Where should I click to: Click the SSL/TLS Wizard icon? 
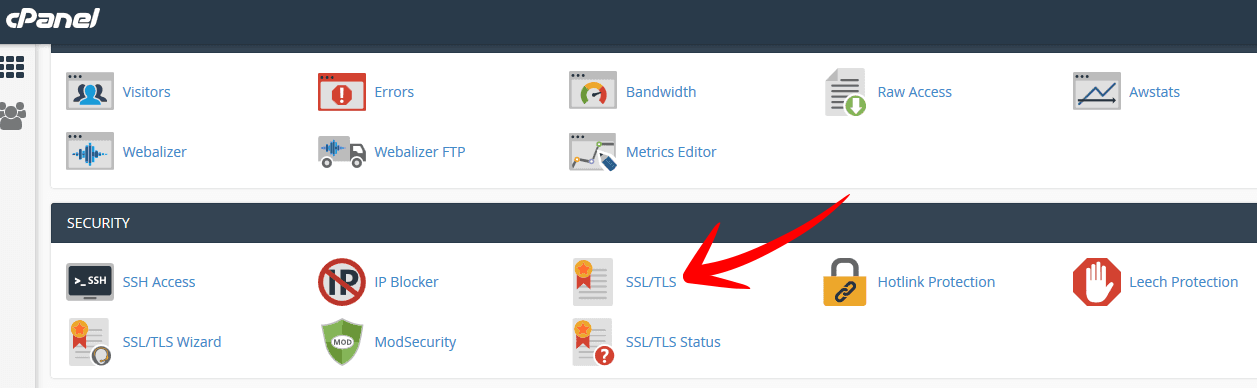[x=90, y=342]
